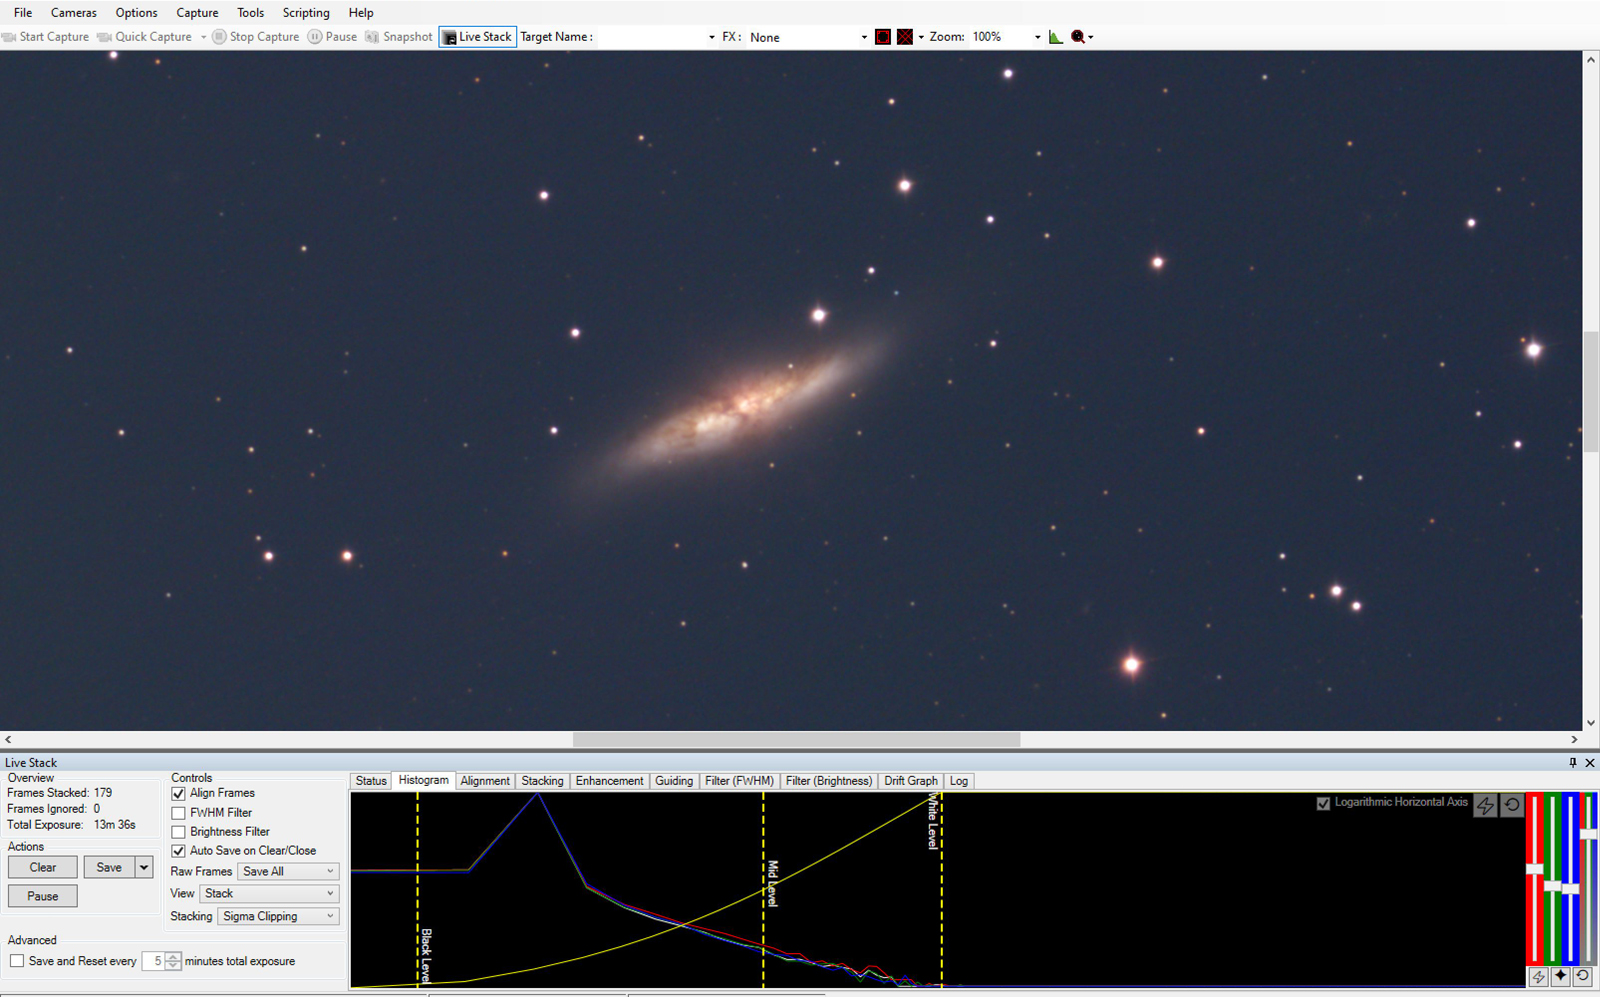Toggle Logarithmic Horizontal Axis checkbox
Viewport: 1600px width, 997px height.
pyautogui.click(x=1323, y=803)
